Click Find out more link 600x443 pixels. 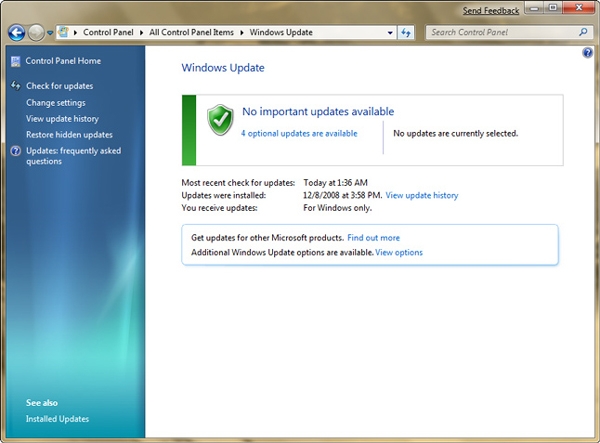[373, 238]
